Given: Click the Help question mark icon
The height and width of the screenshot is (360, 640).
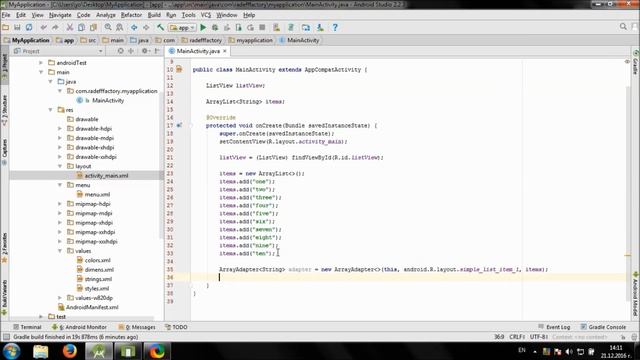Looking at the screenshot, I should [x=335, y=27].
